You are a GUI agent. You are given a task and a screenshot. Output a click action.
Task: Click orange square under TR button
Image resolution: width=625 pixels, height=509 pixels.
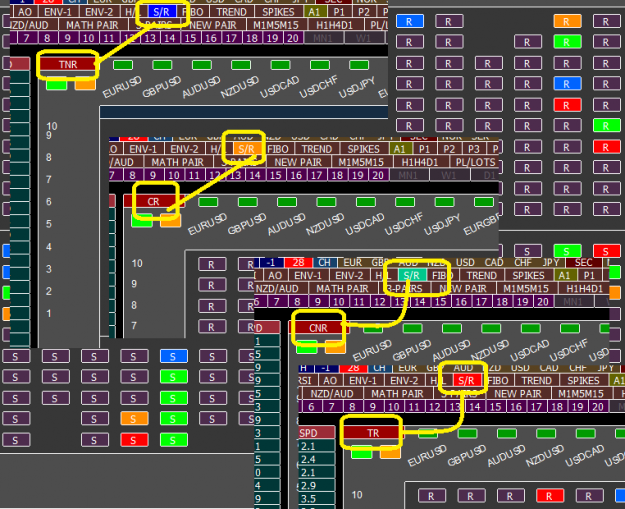390,453
